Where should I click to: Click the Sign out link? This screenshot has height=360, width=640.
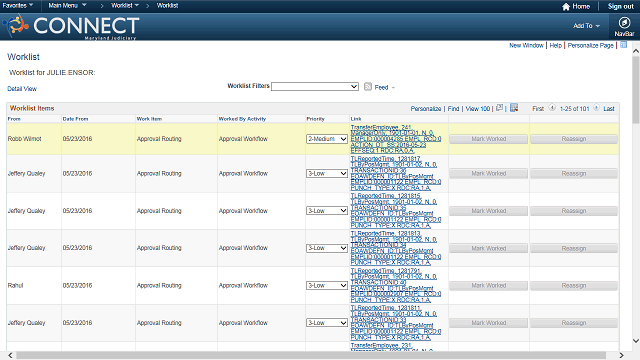tap(620, 7)
